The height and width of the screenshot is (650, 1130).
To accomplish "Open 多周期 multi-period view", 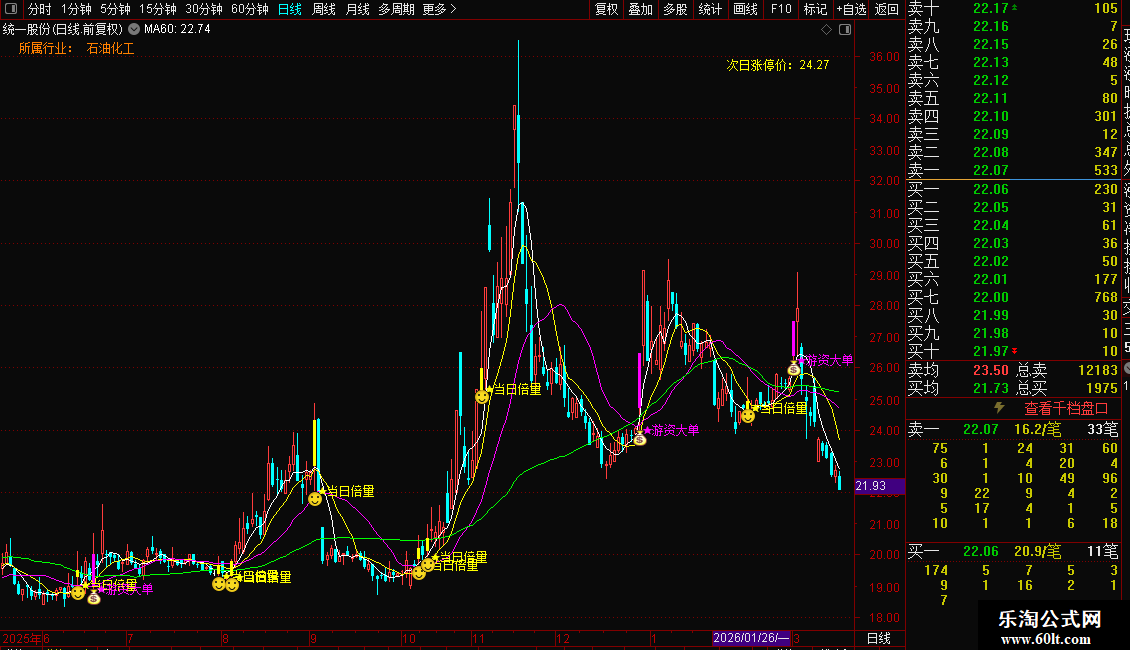I will click(396, 9).
